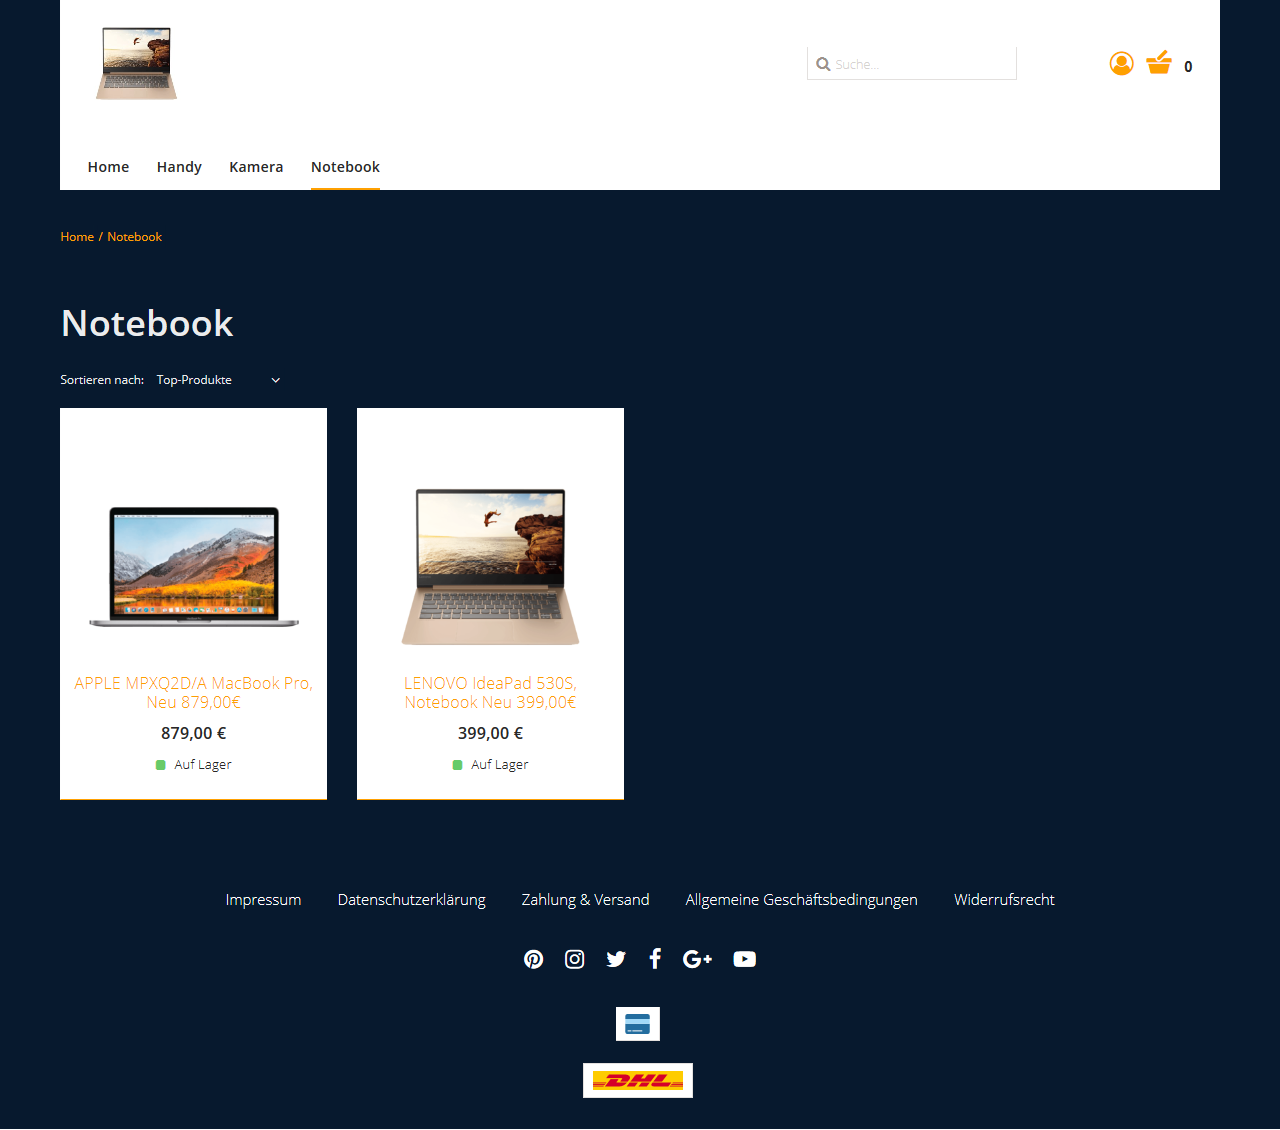Open LENOVO IdeaPad 530S product title

pyautogui.click(x=490, y=692)
